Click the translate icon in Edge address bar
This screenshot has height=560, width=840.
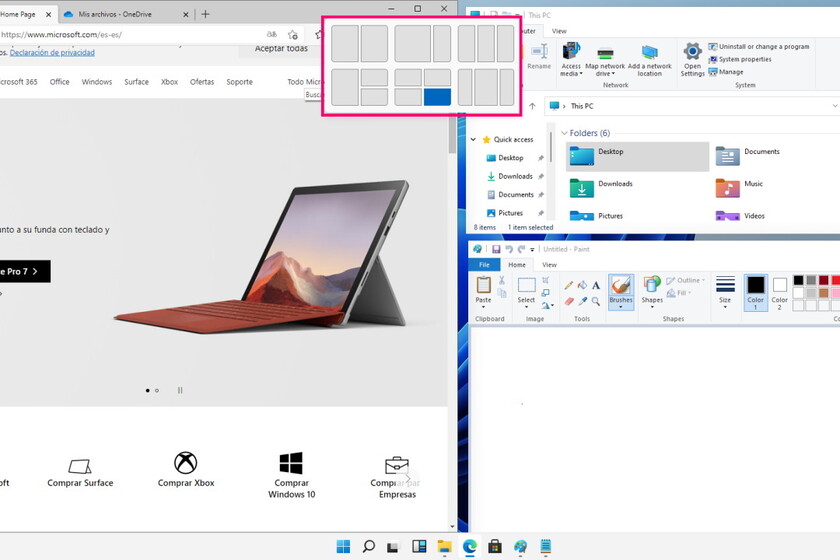coord(272,34)
